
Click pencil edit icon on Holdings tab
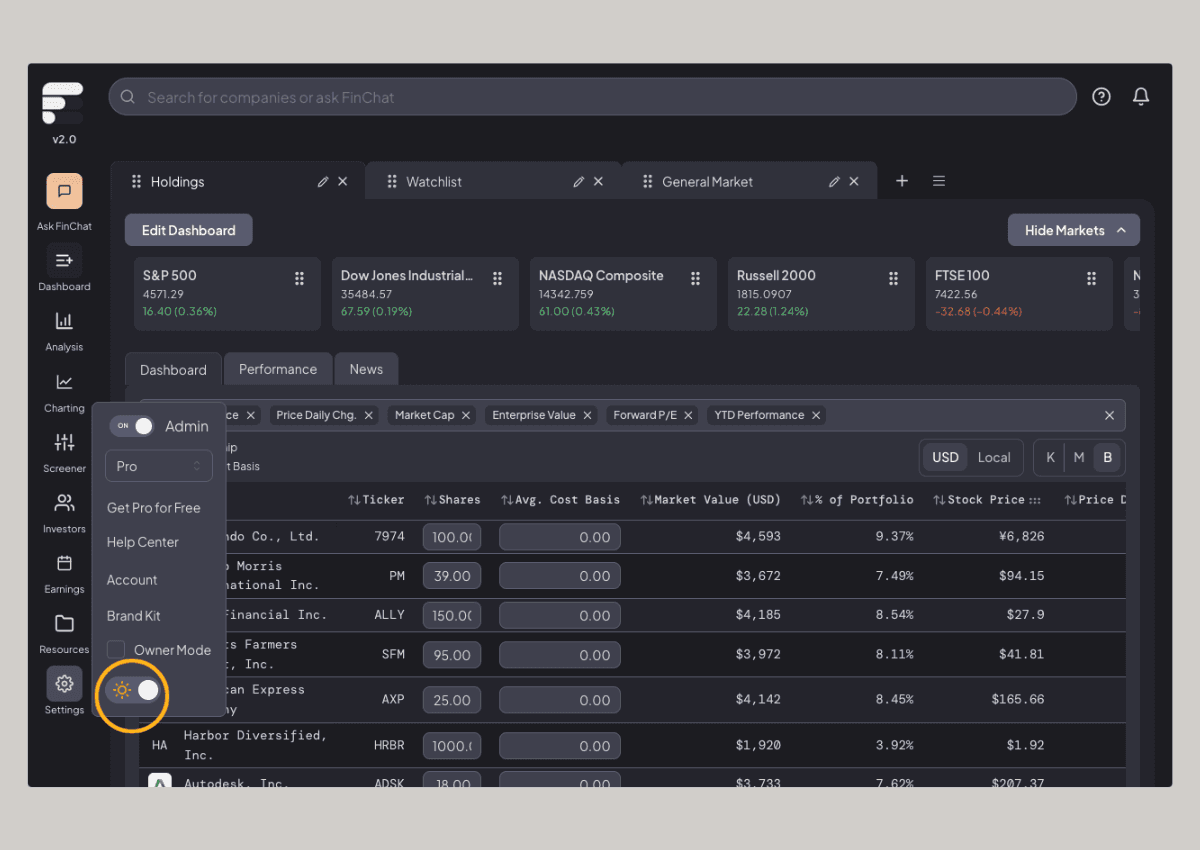pyautogui.click(x=323, y=182)
